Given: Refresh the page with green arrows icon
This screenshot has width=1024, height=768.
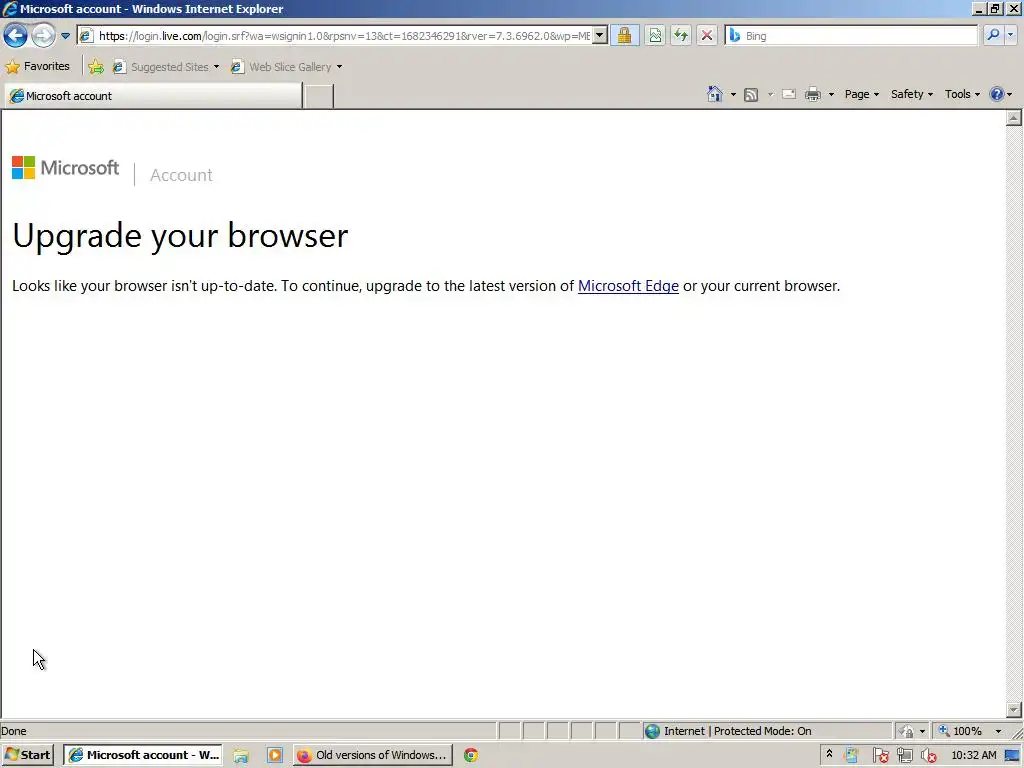Looking at the screenshot, I should (x=680, y=35).
